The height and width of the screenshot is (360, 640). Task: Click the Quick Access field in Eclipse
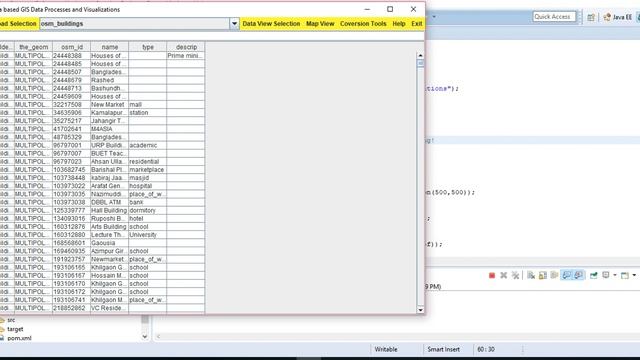554,17
